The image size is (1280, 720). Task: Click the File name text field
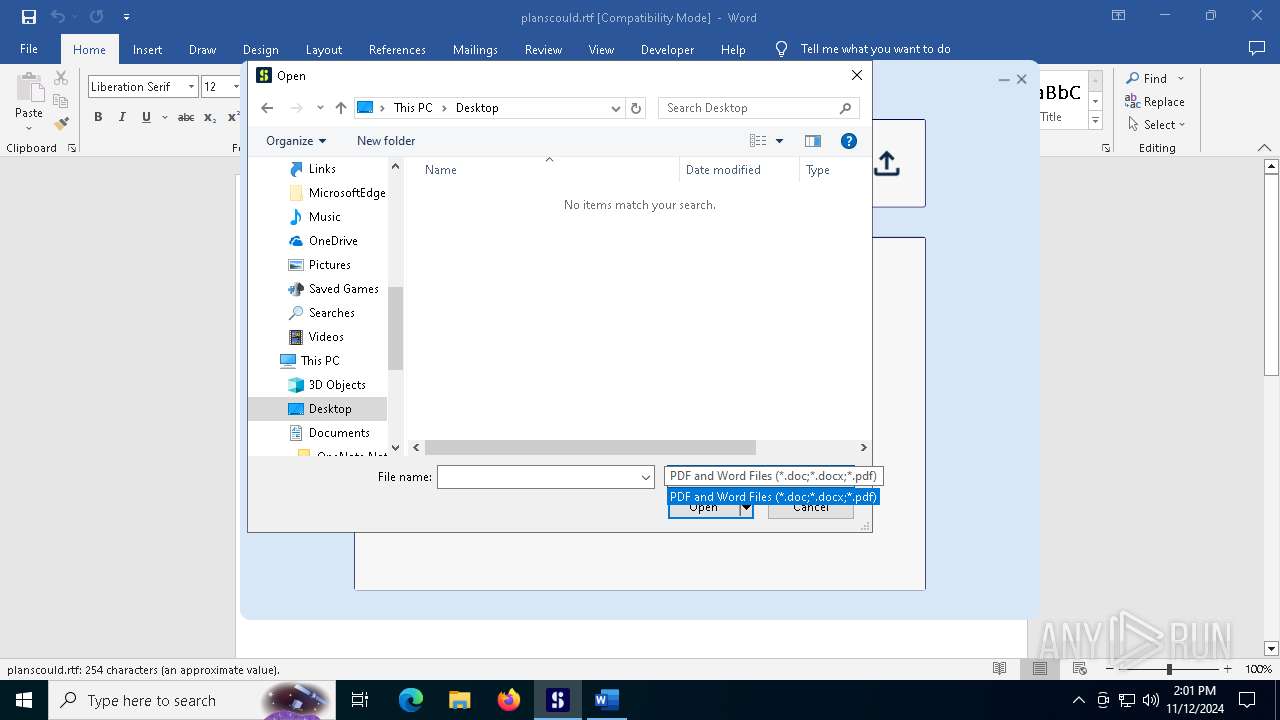[538, 478]
